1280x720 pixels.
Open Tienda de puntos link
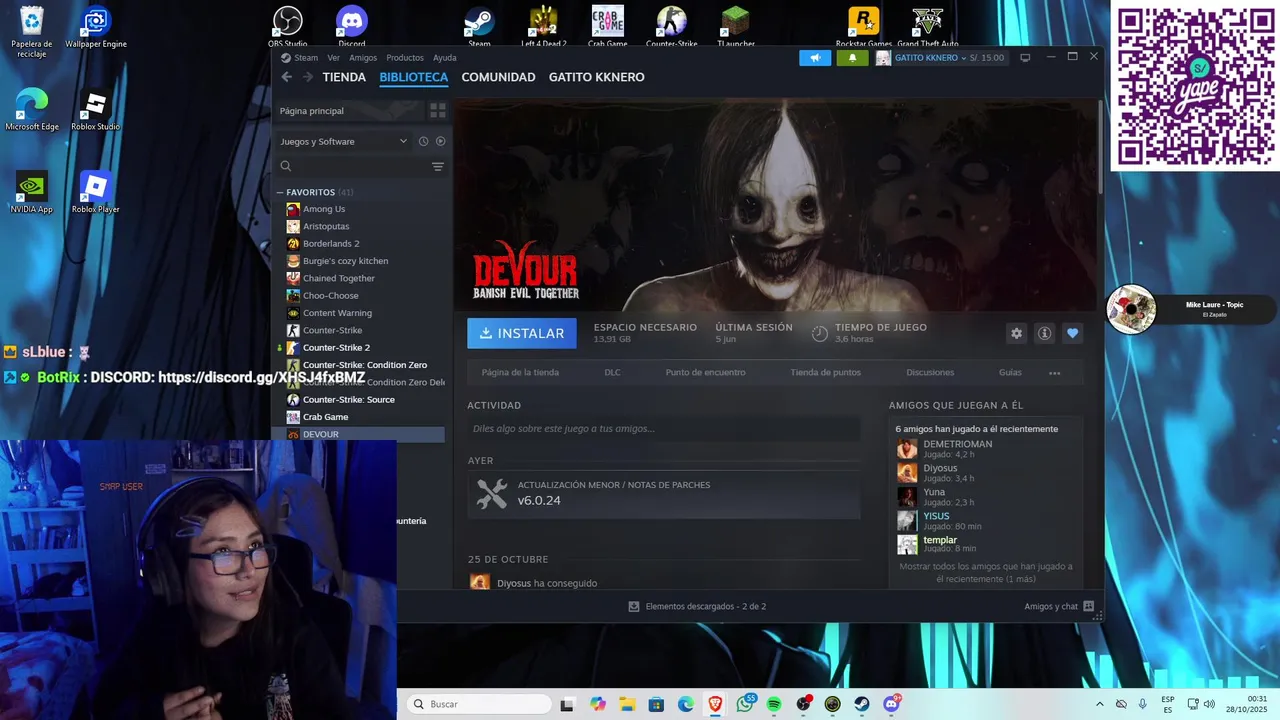(825, 372)
